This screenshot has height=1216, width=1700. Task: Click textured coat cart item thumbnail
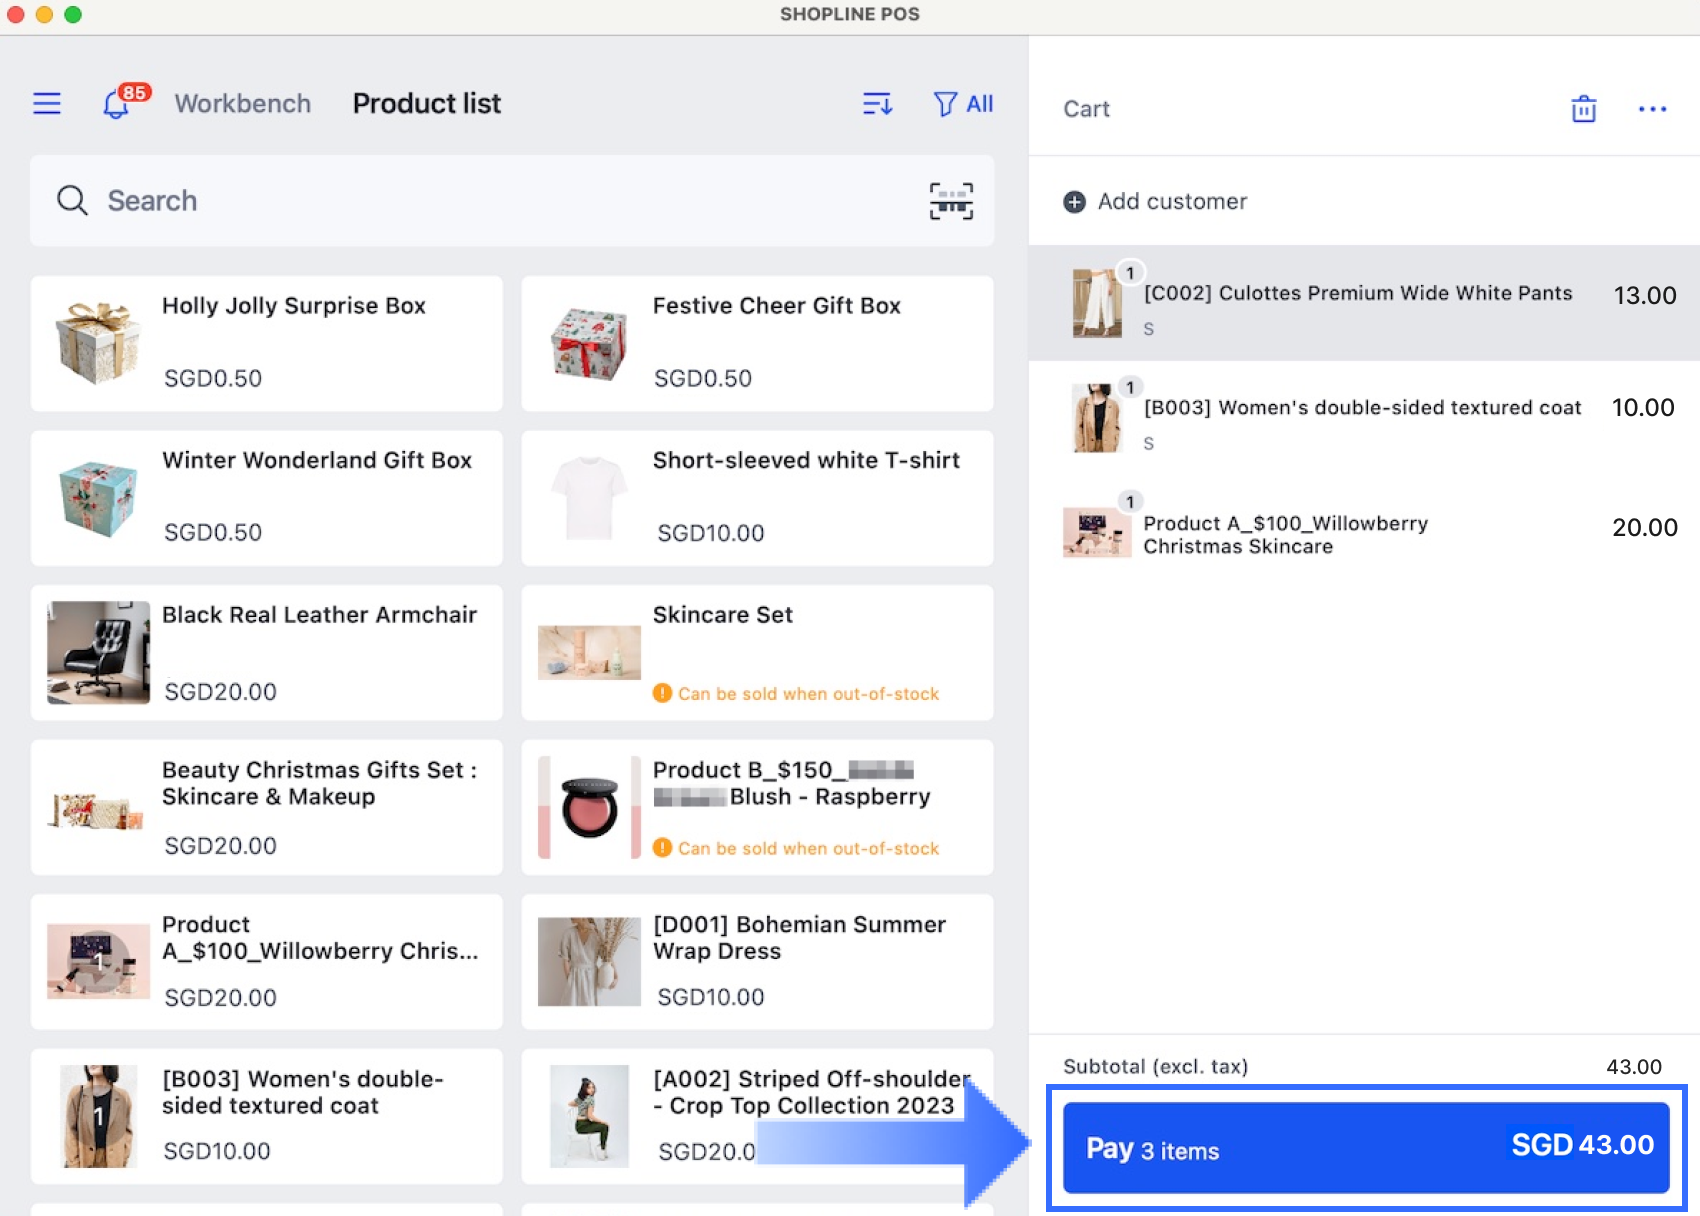click(1097, 418)
